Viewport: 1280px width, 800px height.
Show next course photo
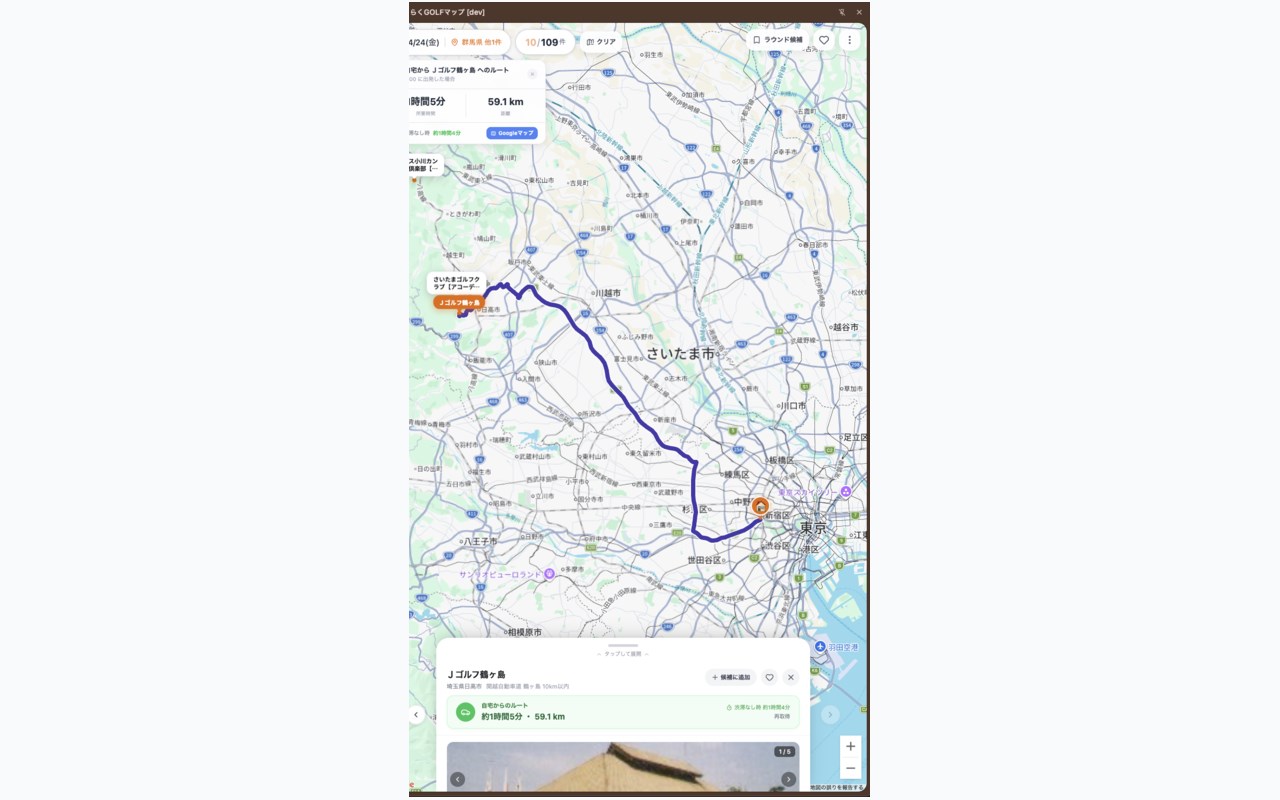point(789,779)
